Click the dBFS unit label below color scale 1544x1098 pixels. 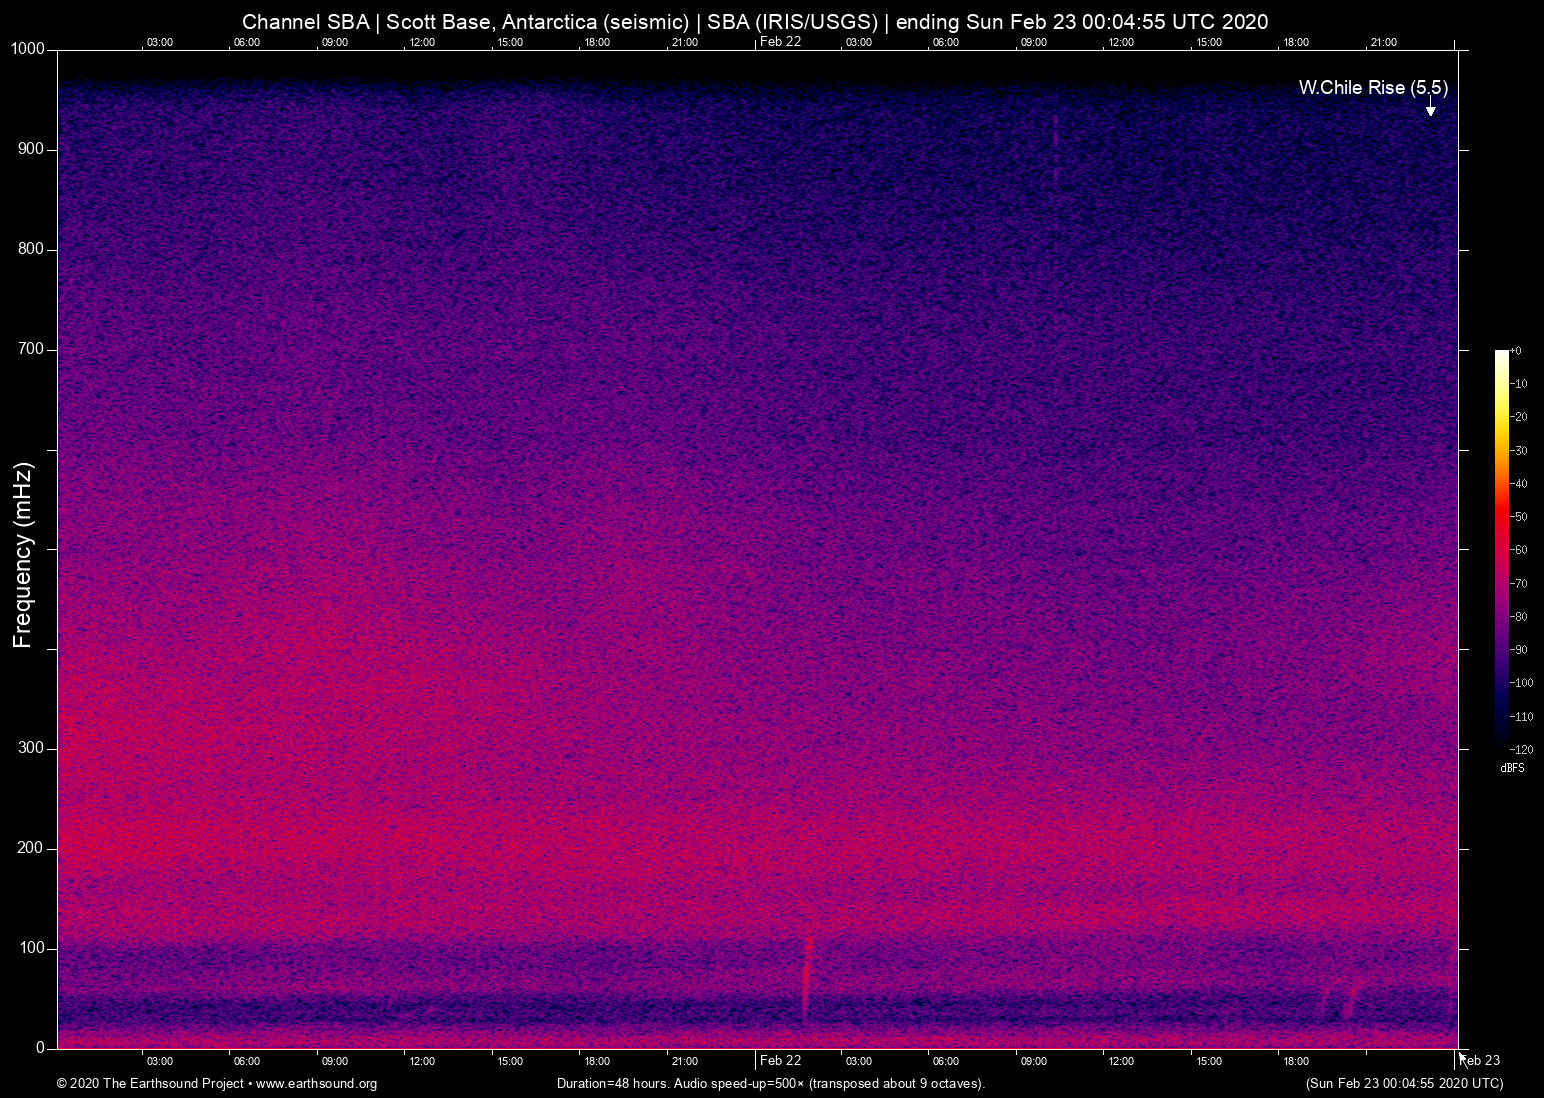pyautogui.click(x=1512, y=768)
